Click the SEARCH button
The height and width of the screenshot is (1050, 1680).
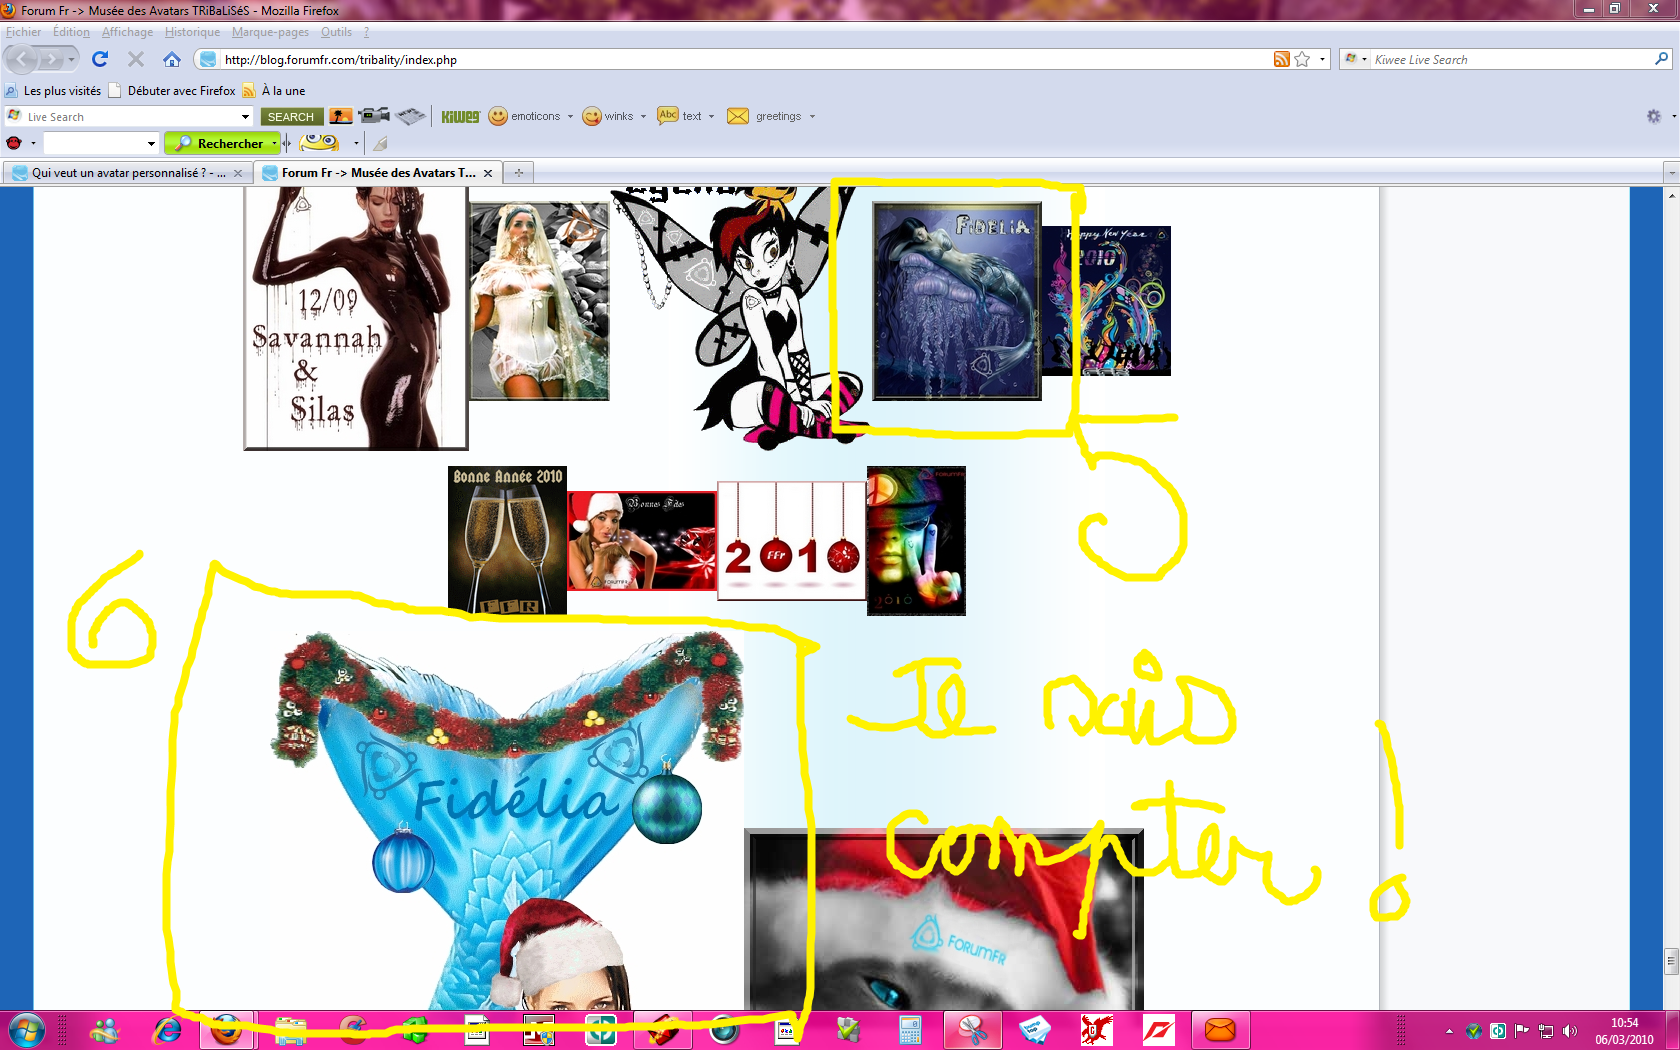[291, 117]
